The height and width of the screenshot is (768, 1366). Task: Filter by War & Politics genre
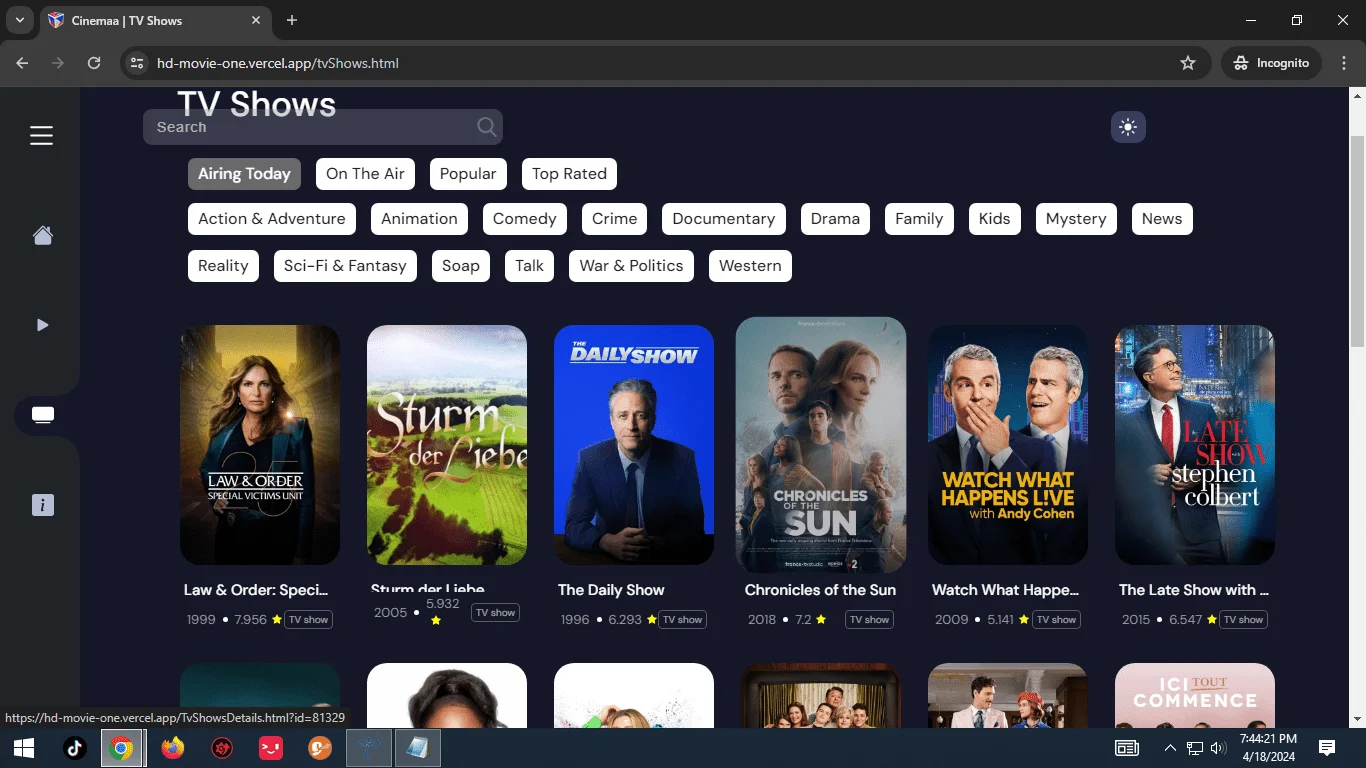point(631,266)
